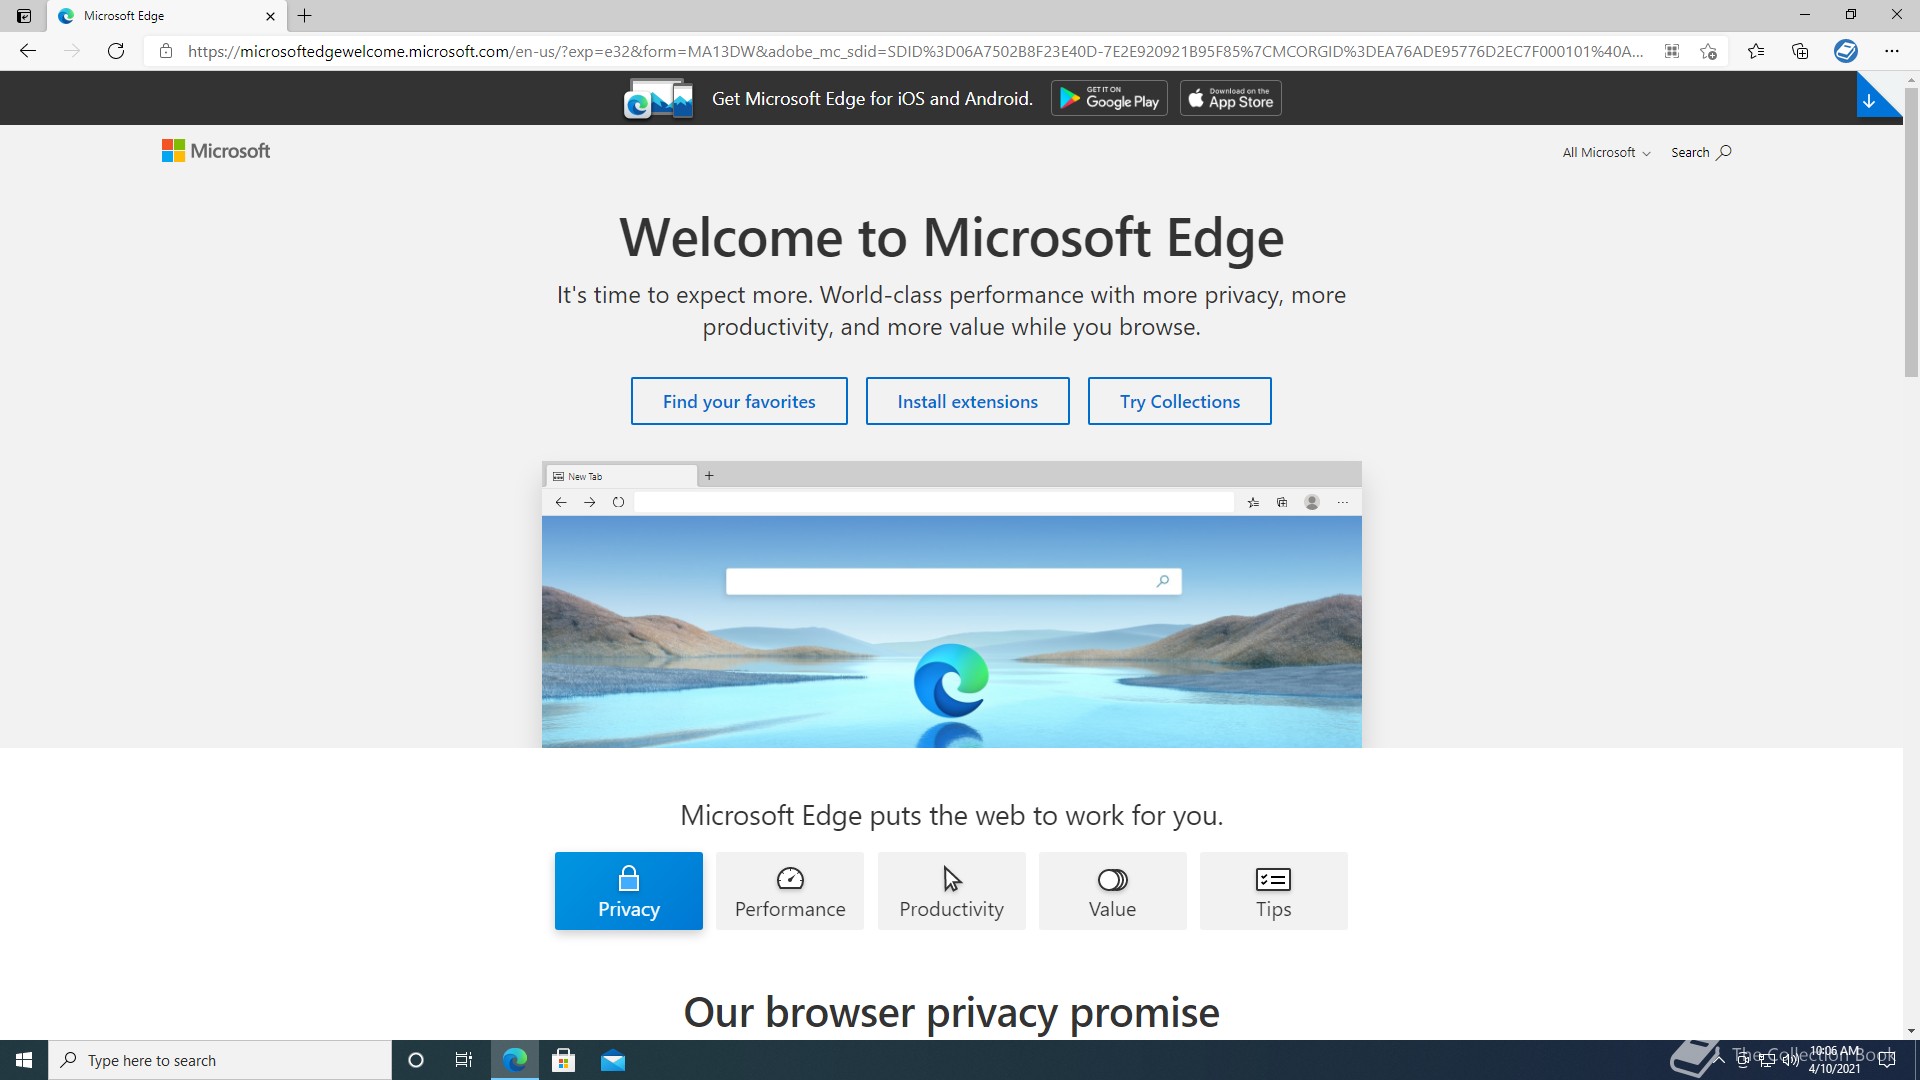Open the Action Center notifications icon

(1888, 1060)
